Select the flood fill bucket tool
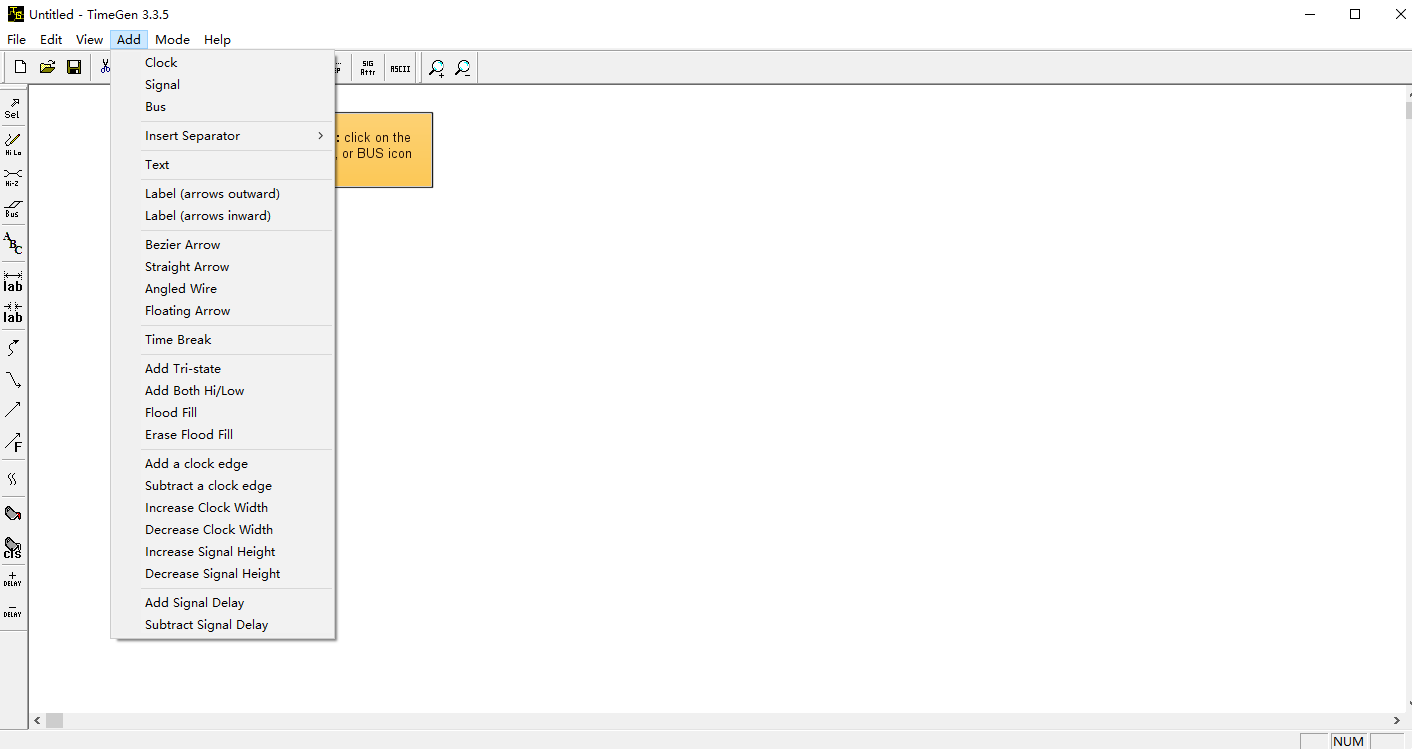Viewport: 1412px width, 749px height. pyautogui.click(x=13, y=514)
